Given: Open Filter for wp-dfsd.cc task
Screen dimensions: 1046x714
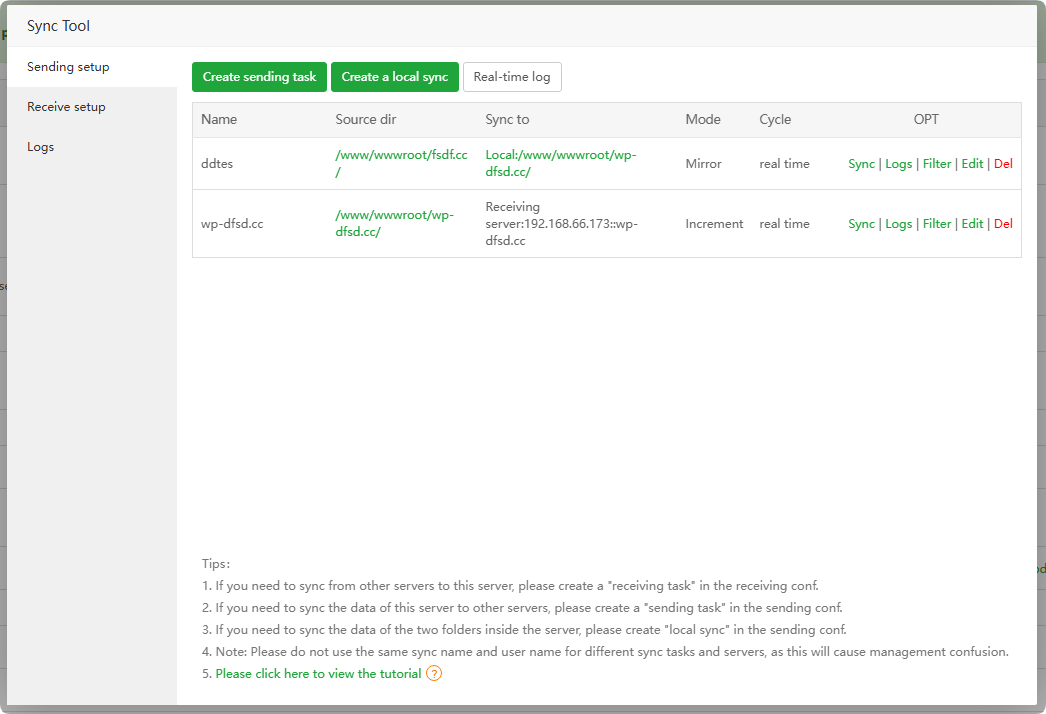Looking at the screenshot, I should 937,224.
